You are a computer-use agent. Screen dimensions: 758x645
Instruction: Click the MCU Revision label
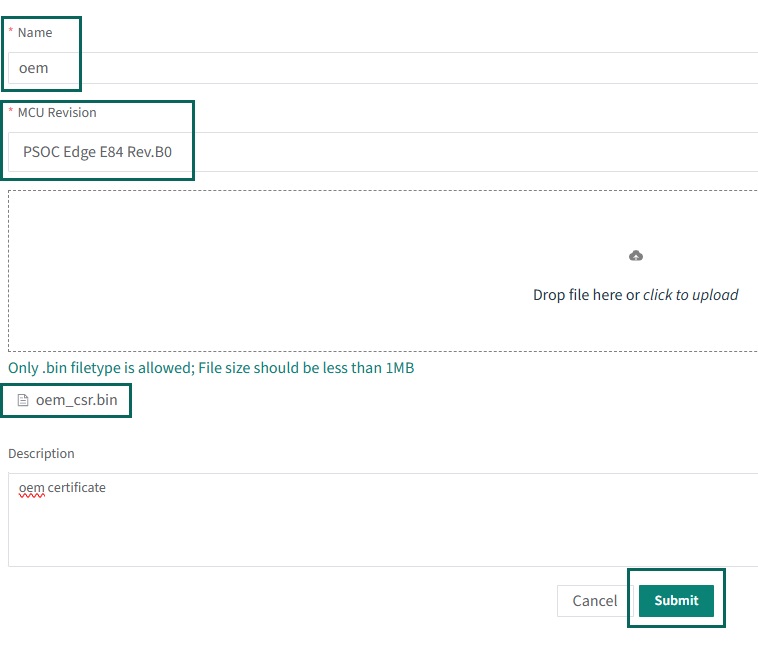56,113
